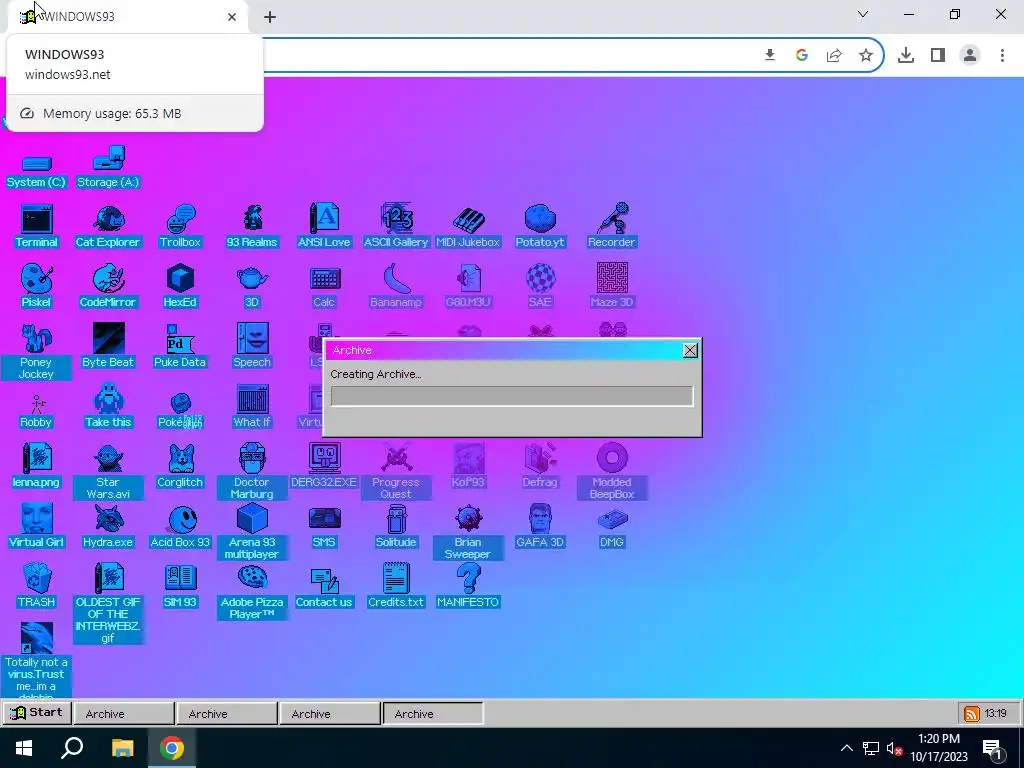
Task: Select the third Archive taskbar item
Action: (330, 714)
